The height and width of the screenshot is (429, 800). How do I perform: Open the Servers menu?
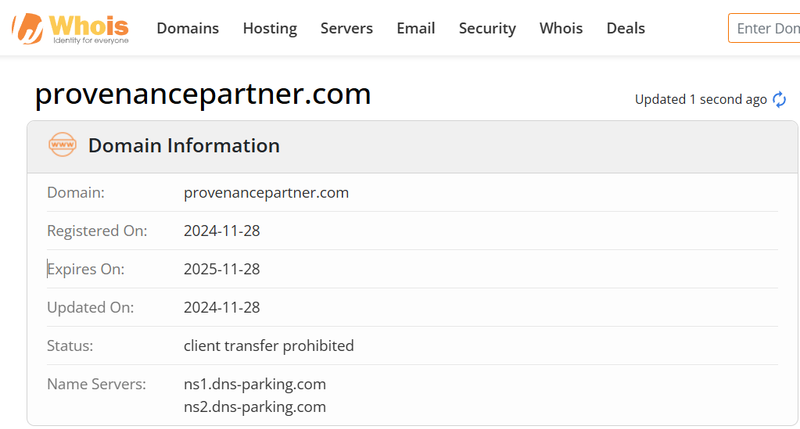(346, 28)
